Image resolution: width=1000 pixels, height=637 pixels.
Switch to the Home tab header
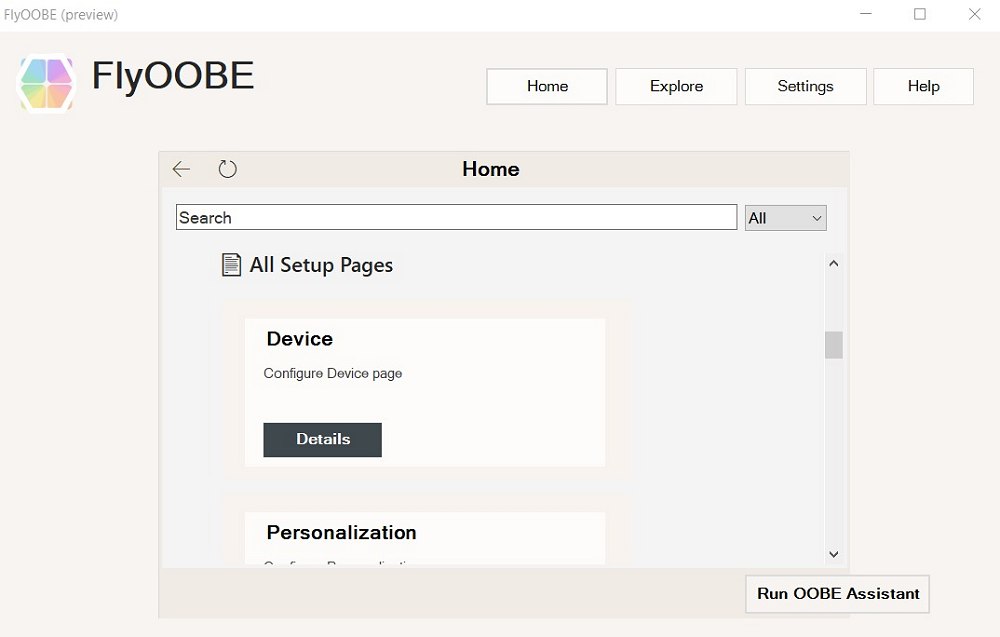[490, 169]
